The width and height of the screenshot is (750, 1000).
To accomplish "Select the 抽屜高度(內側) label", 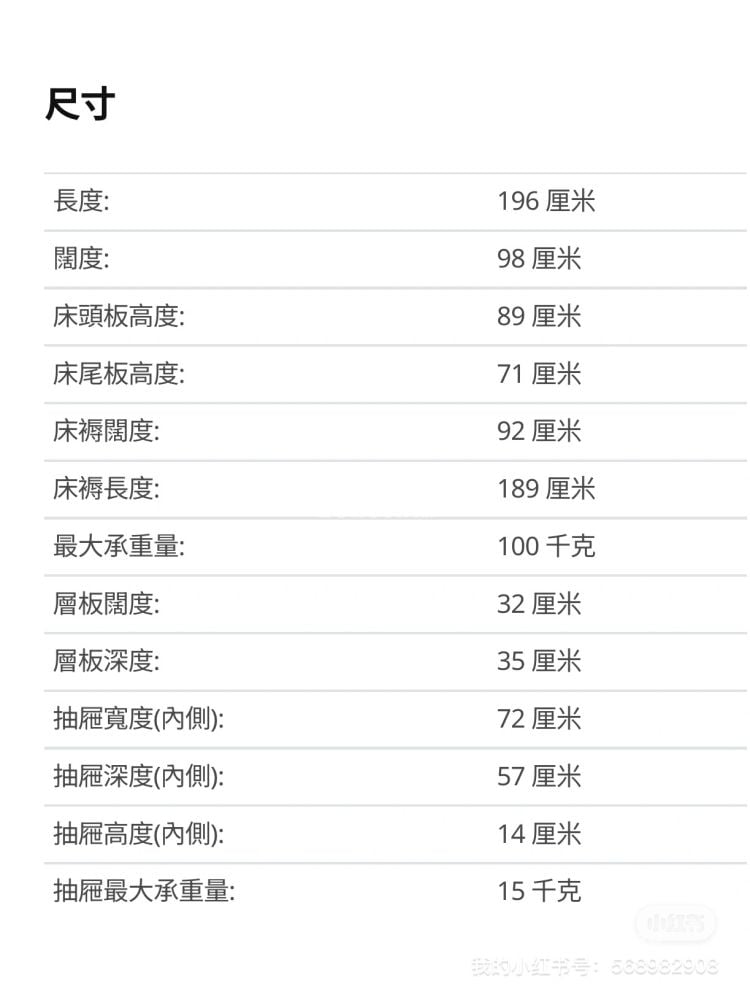I will pos(139,834).
